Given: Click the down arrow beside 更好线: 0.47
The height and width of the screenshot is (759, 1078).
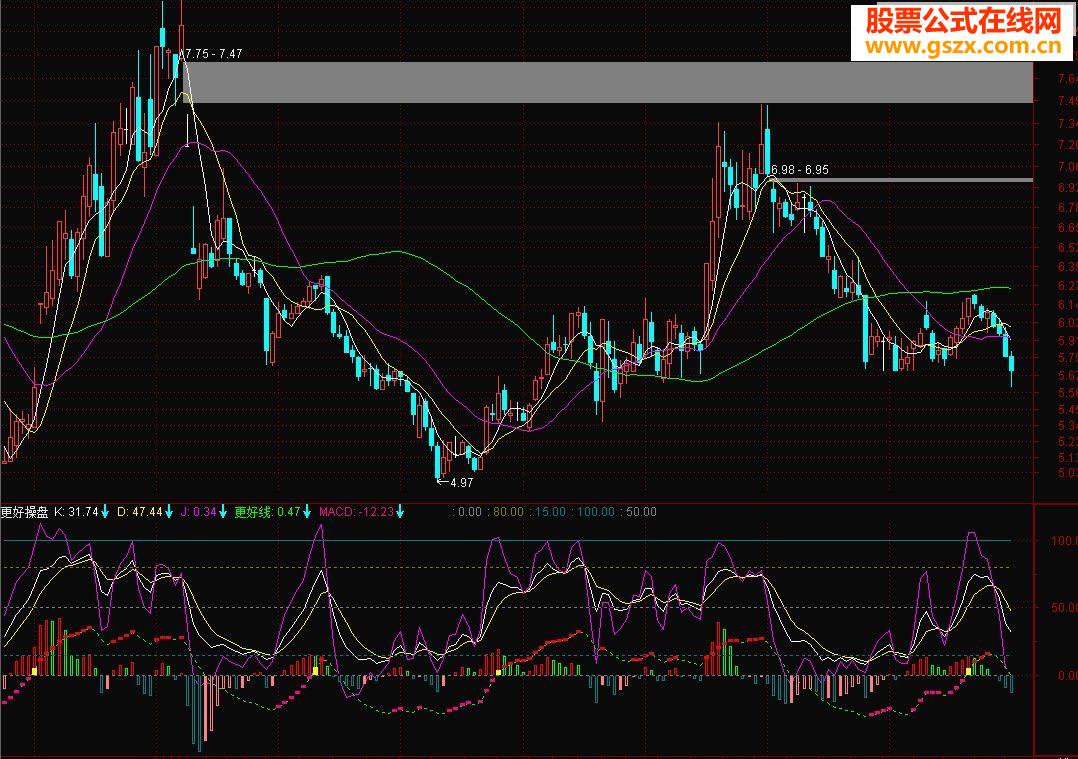Looking at the screenshot, I should [307, 512].
